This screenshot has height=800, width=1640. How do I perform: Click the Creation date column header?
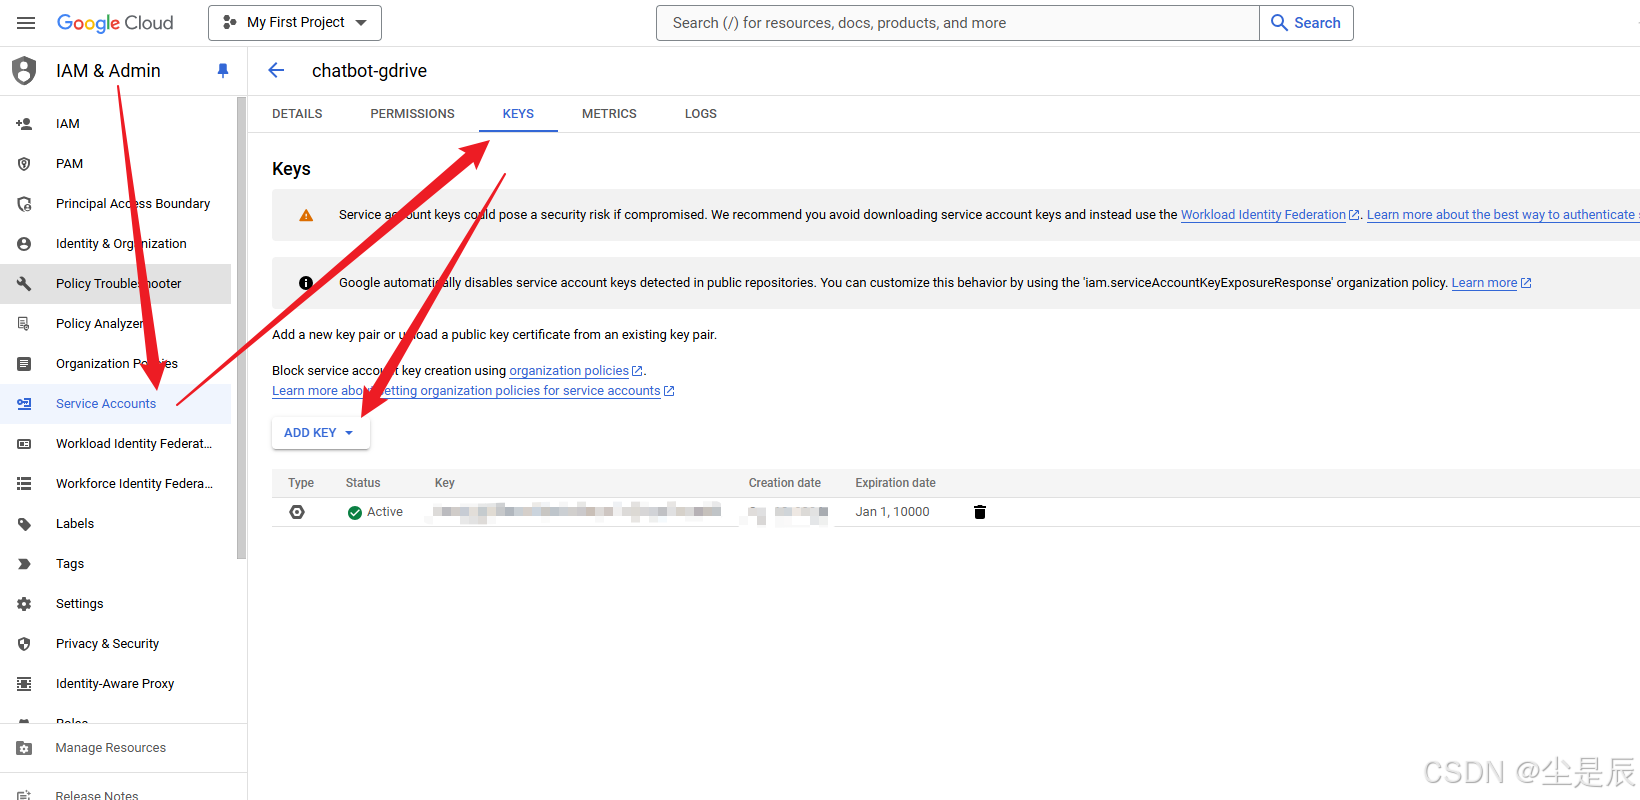pos(785,483)
